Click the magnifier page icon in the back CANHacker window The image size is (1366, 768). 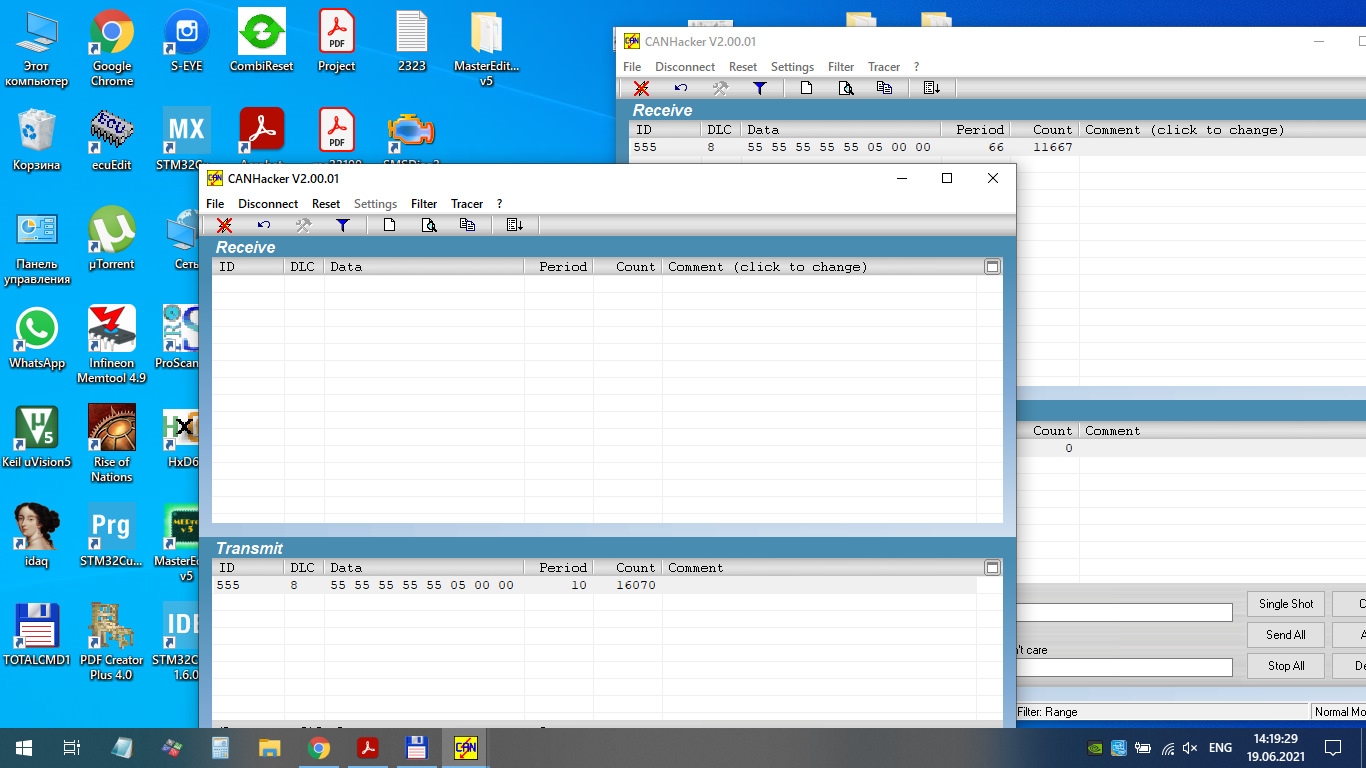click(x=846, y=88)
